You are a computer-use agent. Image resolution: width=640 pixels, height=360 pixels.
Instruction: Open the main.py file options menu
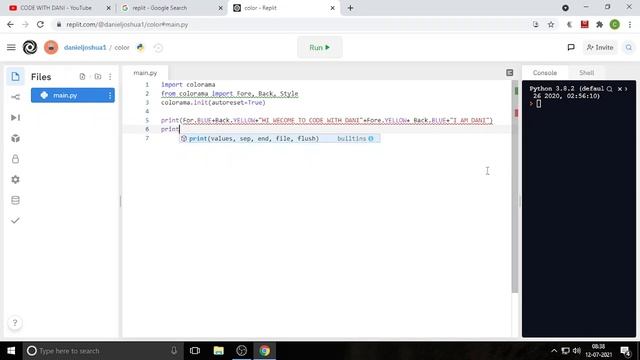110,96
